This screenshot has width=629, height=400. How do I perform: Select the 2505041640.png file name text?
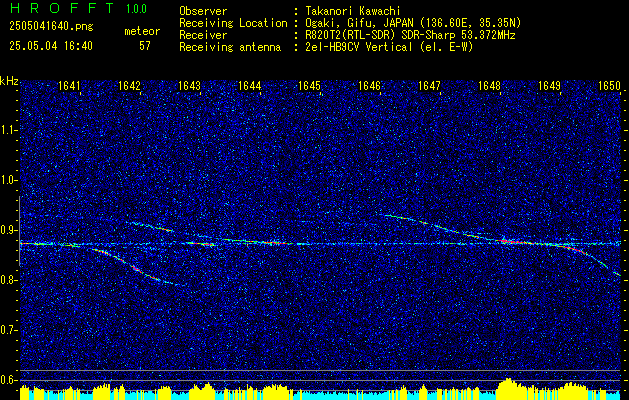pos(51,27)
